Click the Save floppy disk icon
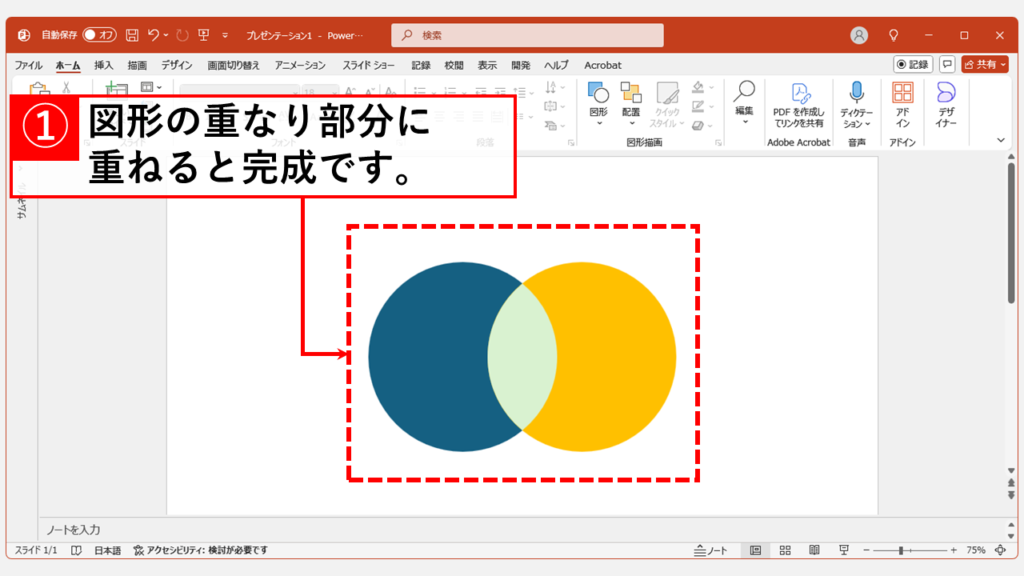The height and width of the screenshot is (576, 1024). [132, 35]
